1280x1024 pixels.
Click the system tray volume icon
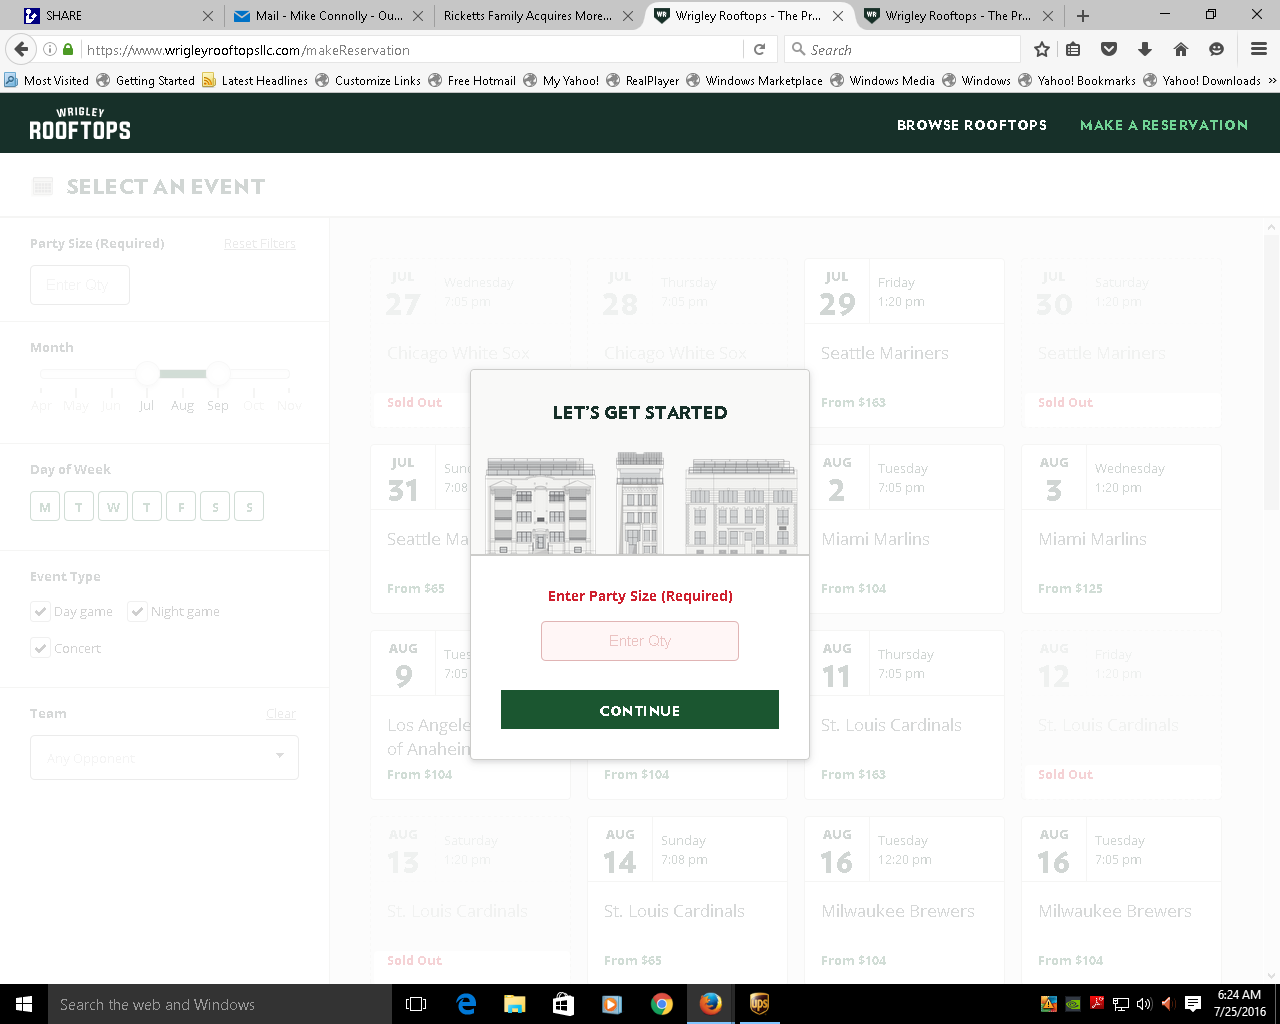pyautogui.click(x=1143, y=1004)
